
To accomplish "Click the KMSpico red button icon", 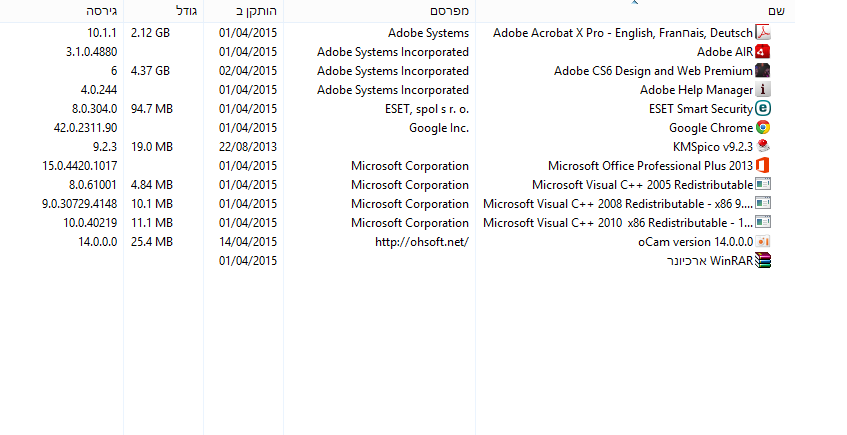I will coord(763,146).
